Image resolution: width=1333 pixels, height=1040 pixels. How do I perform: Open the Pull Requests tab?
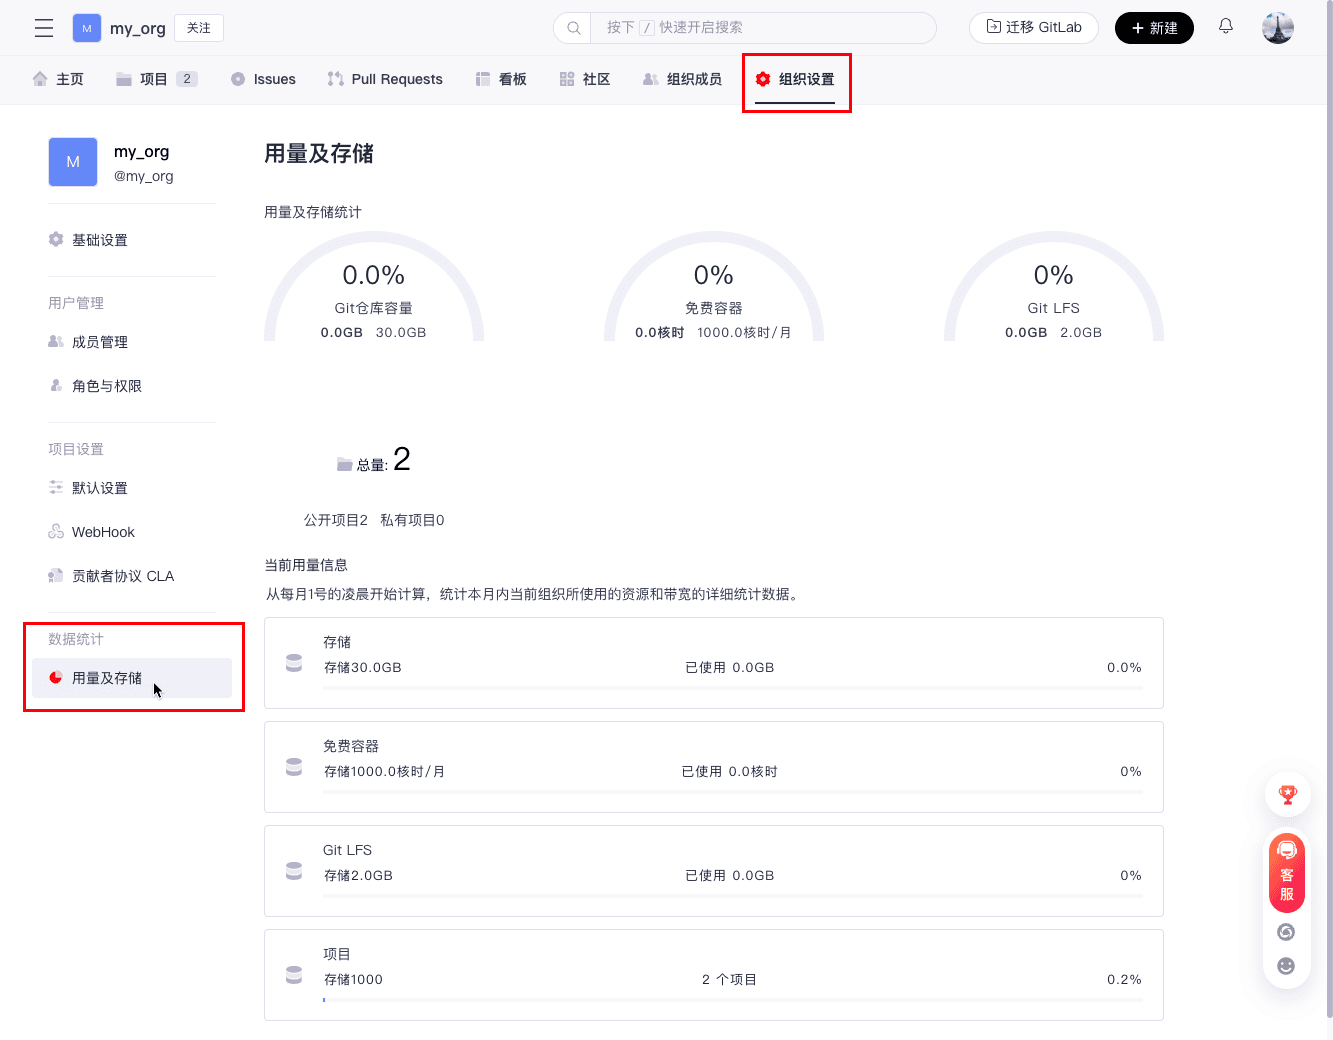click(385, 79)
